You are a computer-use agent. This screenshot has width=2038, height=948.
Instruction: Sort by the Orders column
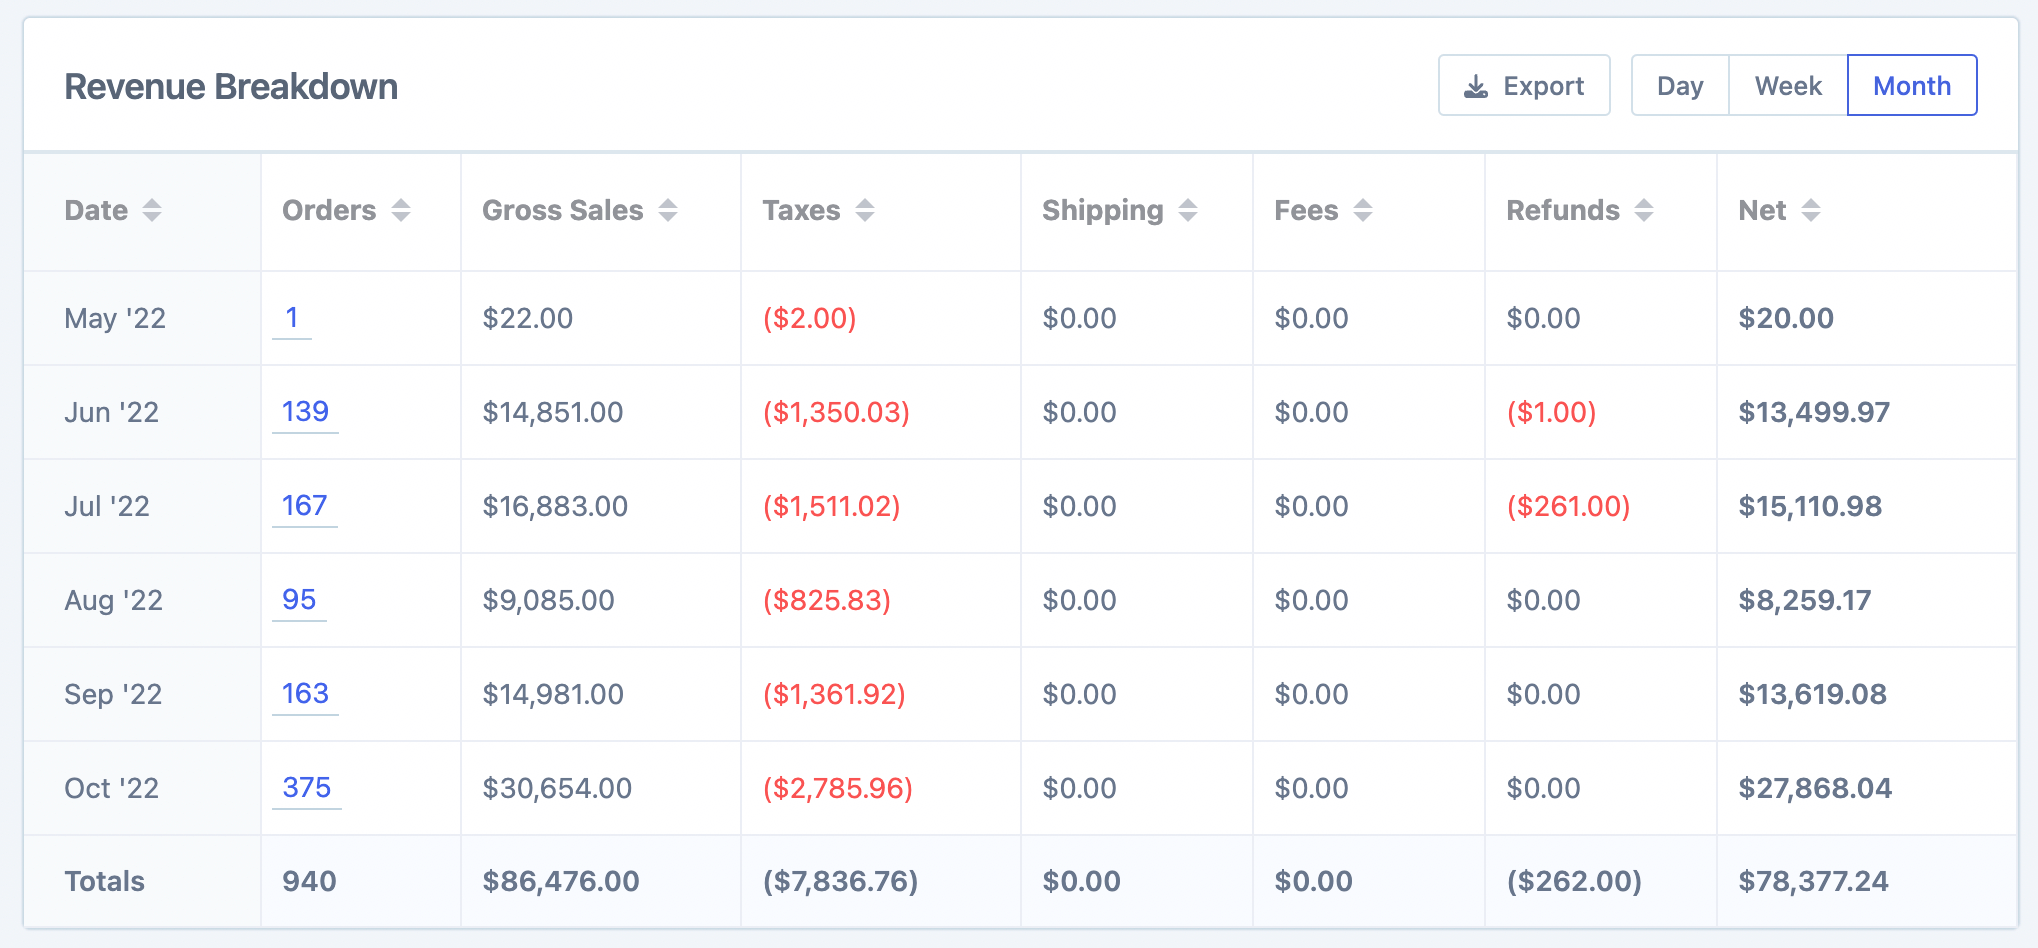click(x=400, y=211)
